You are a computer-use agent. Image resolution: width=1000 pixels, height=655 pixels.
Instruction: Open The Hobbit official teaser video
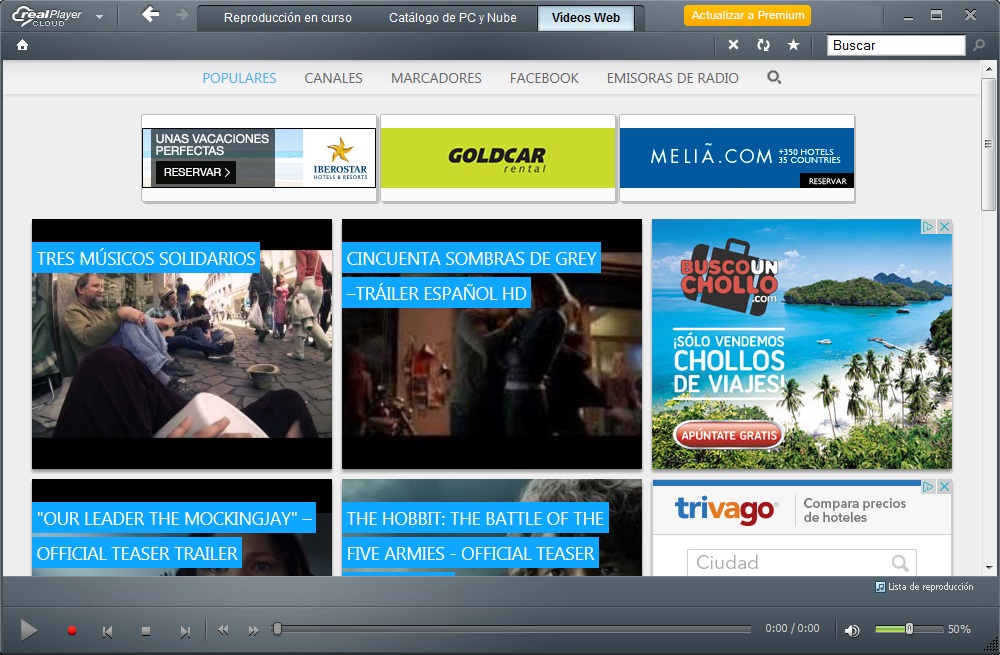click(x=492, y=527)
